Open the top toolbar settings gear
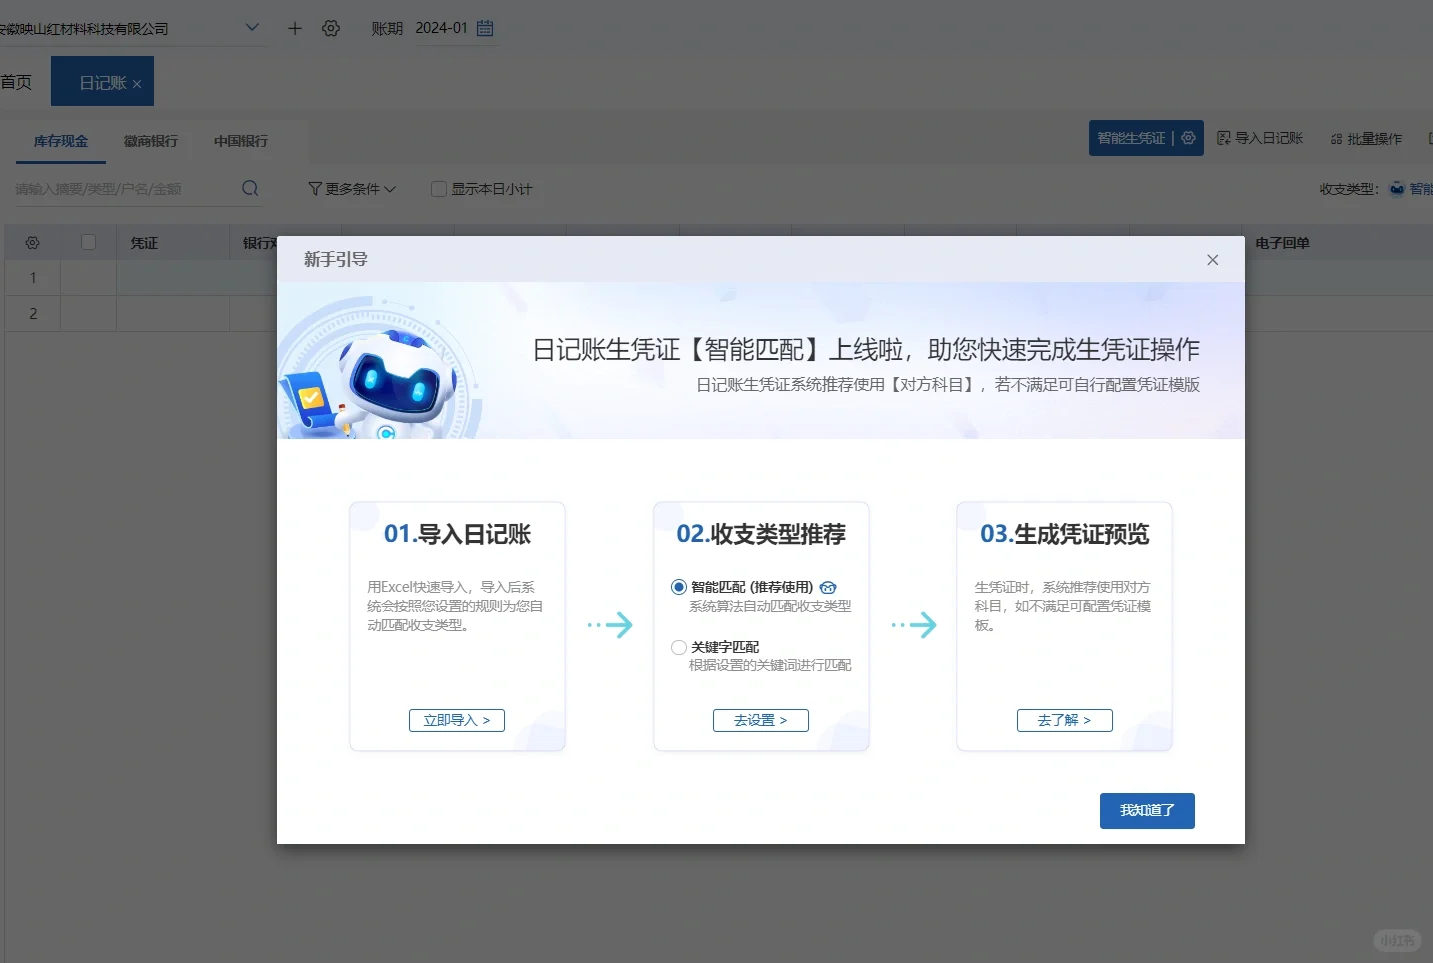 coord(331,28)
